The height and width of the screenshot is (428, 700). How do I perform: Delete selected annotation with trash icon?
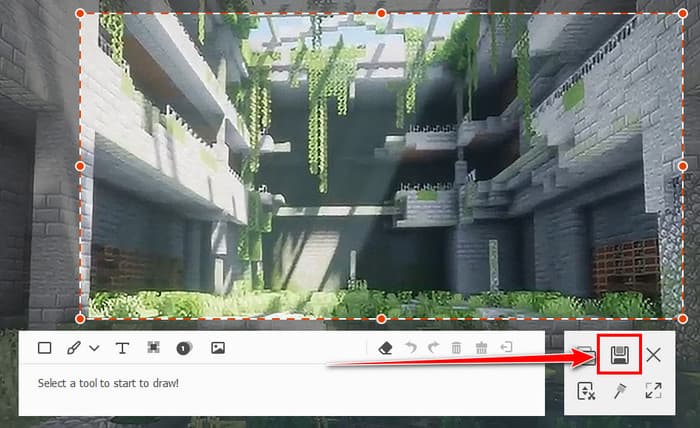(x=456, y=347)
